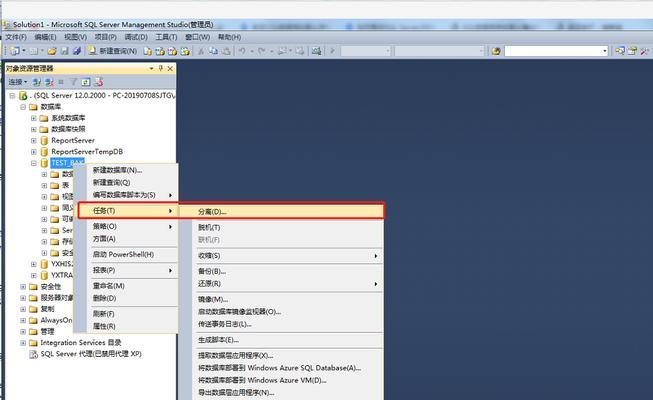
Task: Click the Redo arrow icon
Action: coord(261,51)
